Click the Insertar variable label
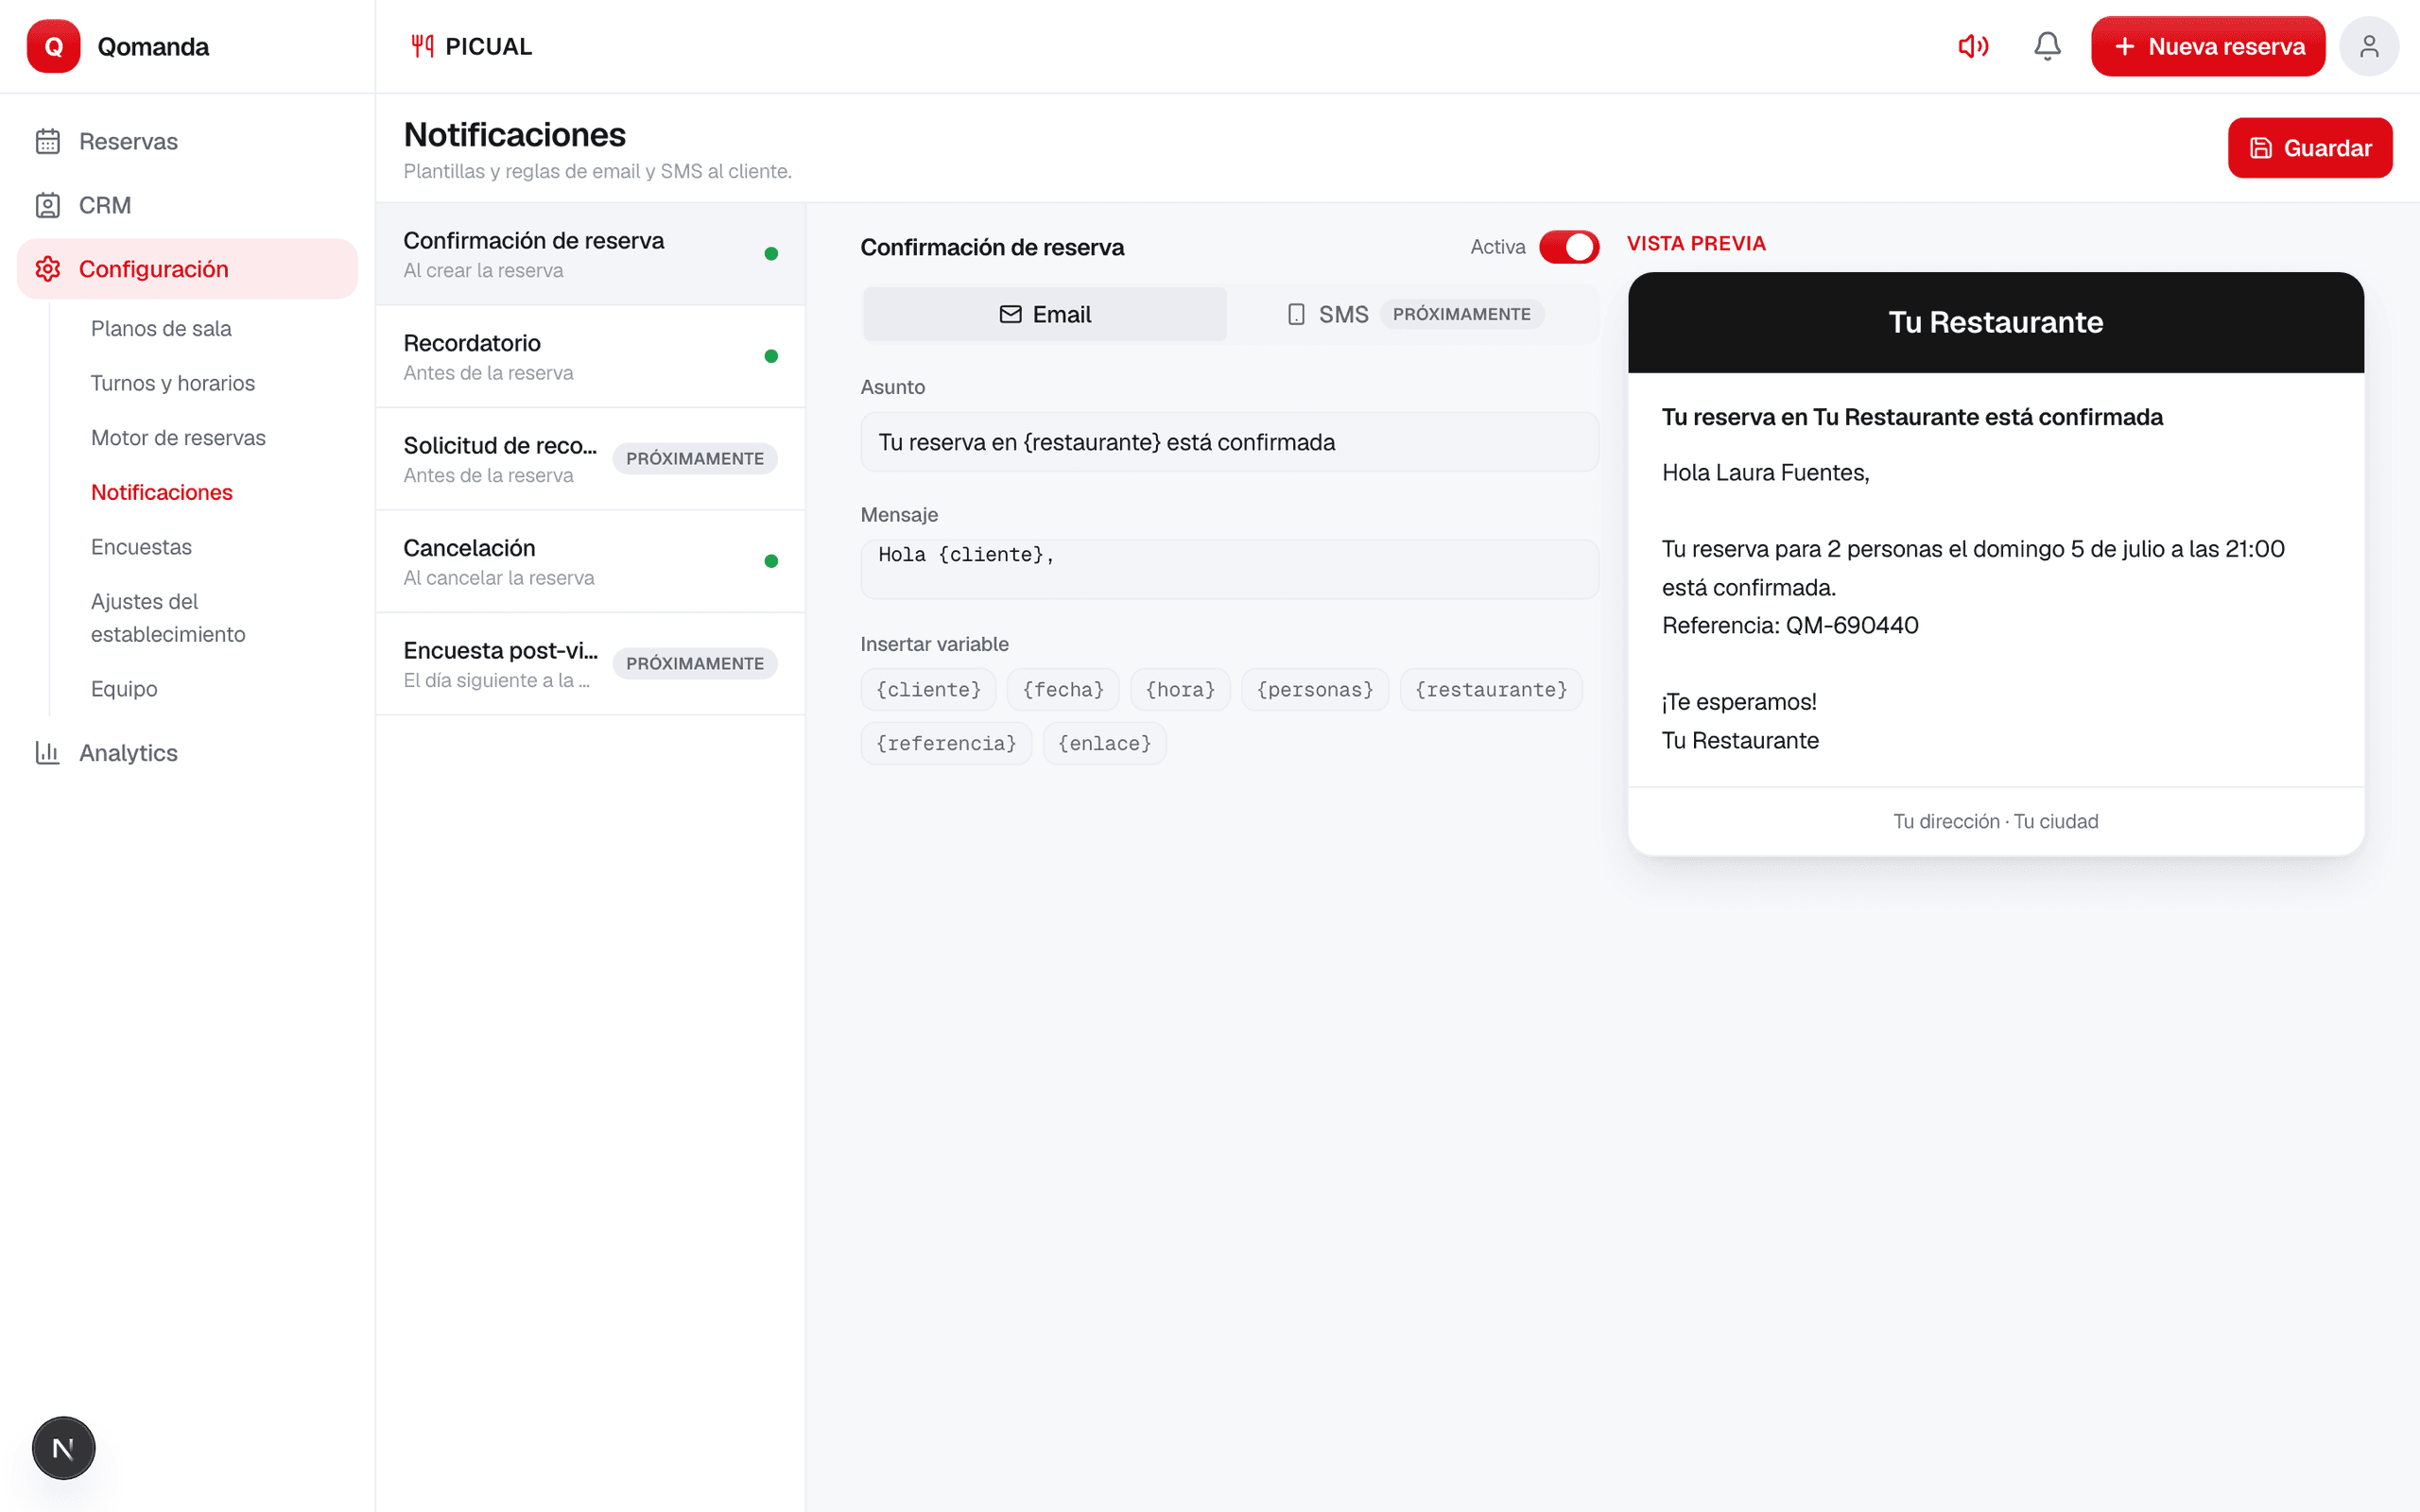 pos(934,644)
